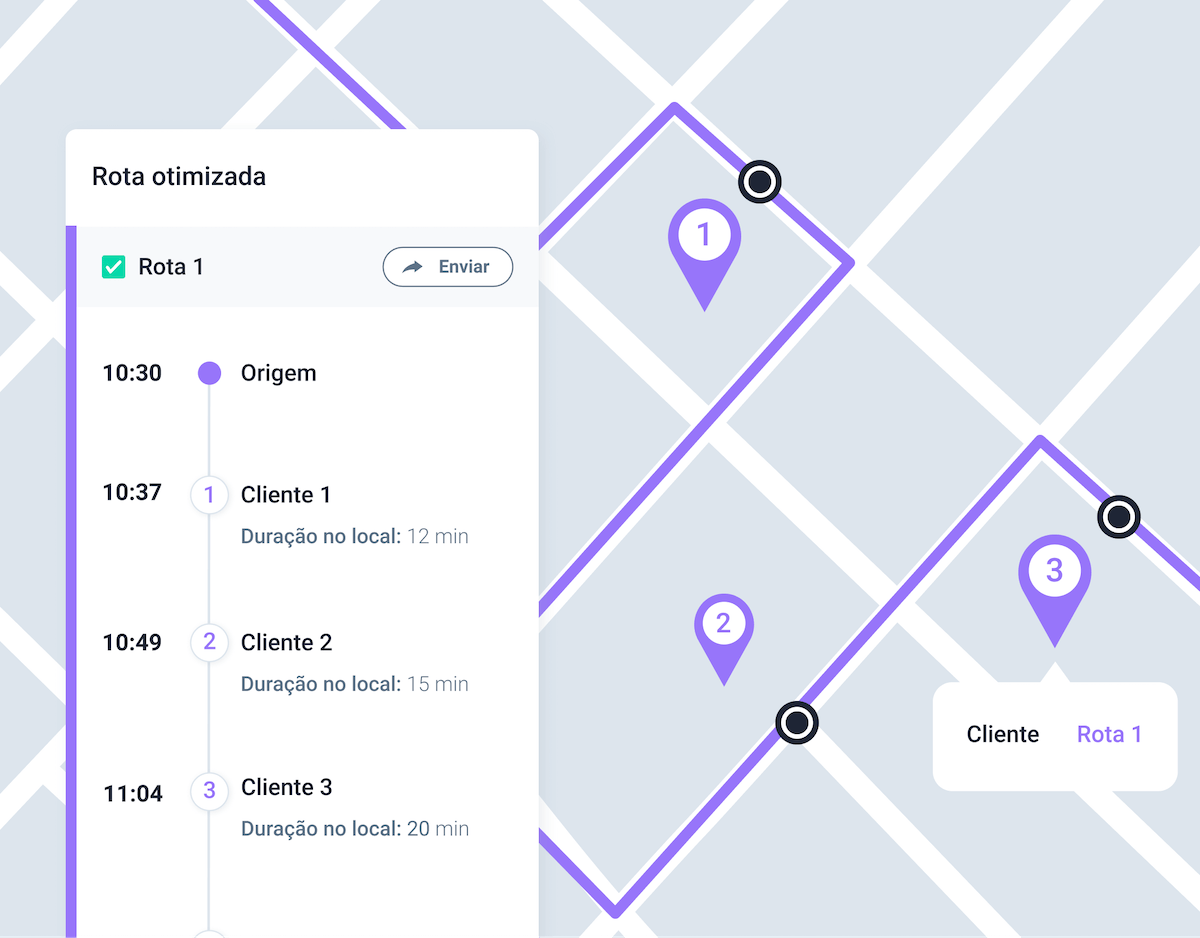Click the 10:49 arrival time
1200x938 pixels.
[132, 642]
